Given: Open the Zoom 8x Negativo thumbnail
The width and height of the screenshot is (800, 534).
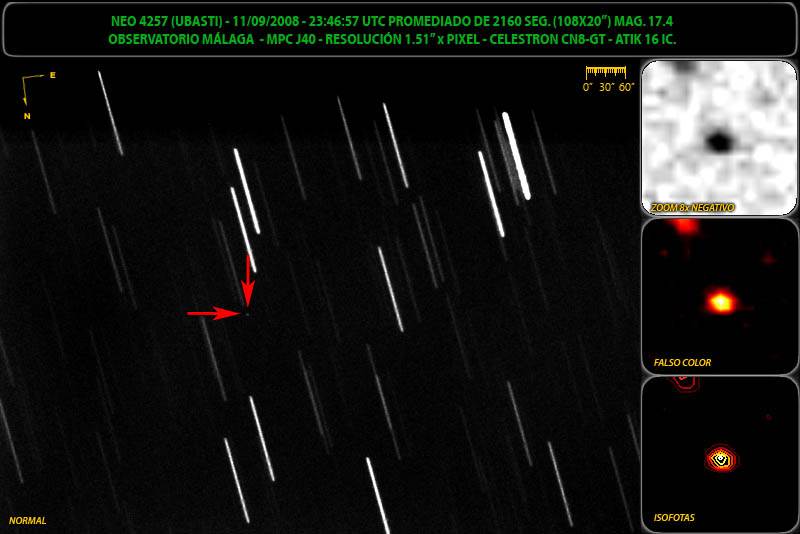Looking at the screenshot, I should click(719, 138).
